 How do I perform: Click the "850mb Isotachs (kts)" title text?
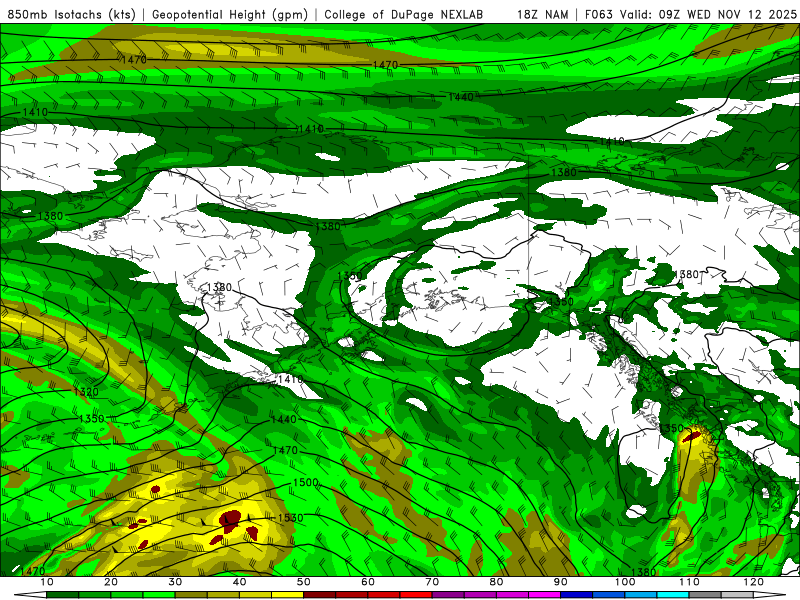[x=72, y=14]
